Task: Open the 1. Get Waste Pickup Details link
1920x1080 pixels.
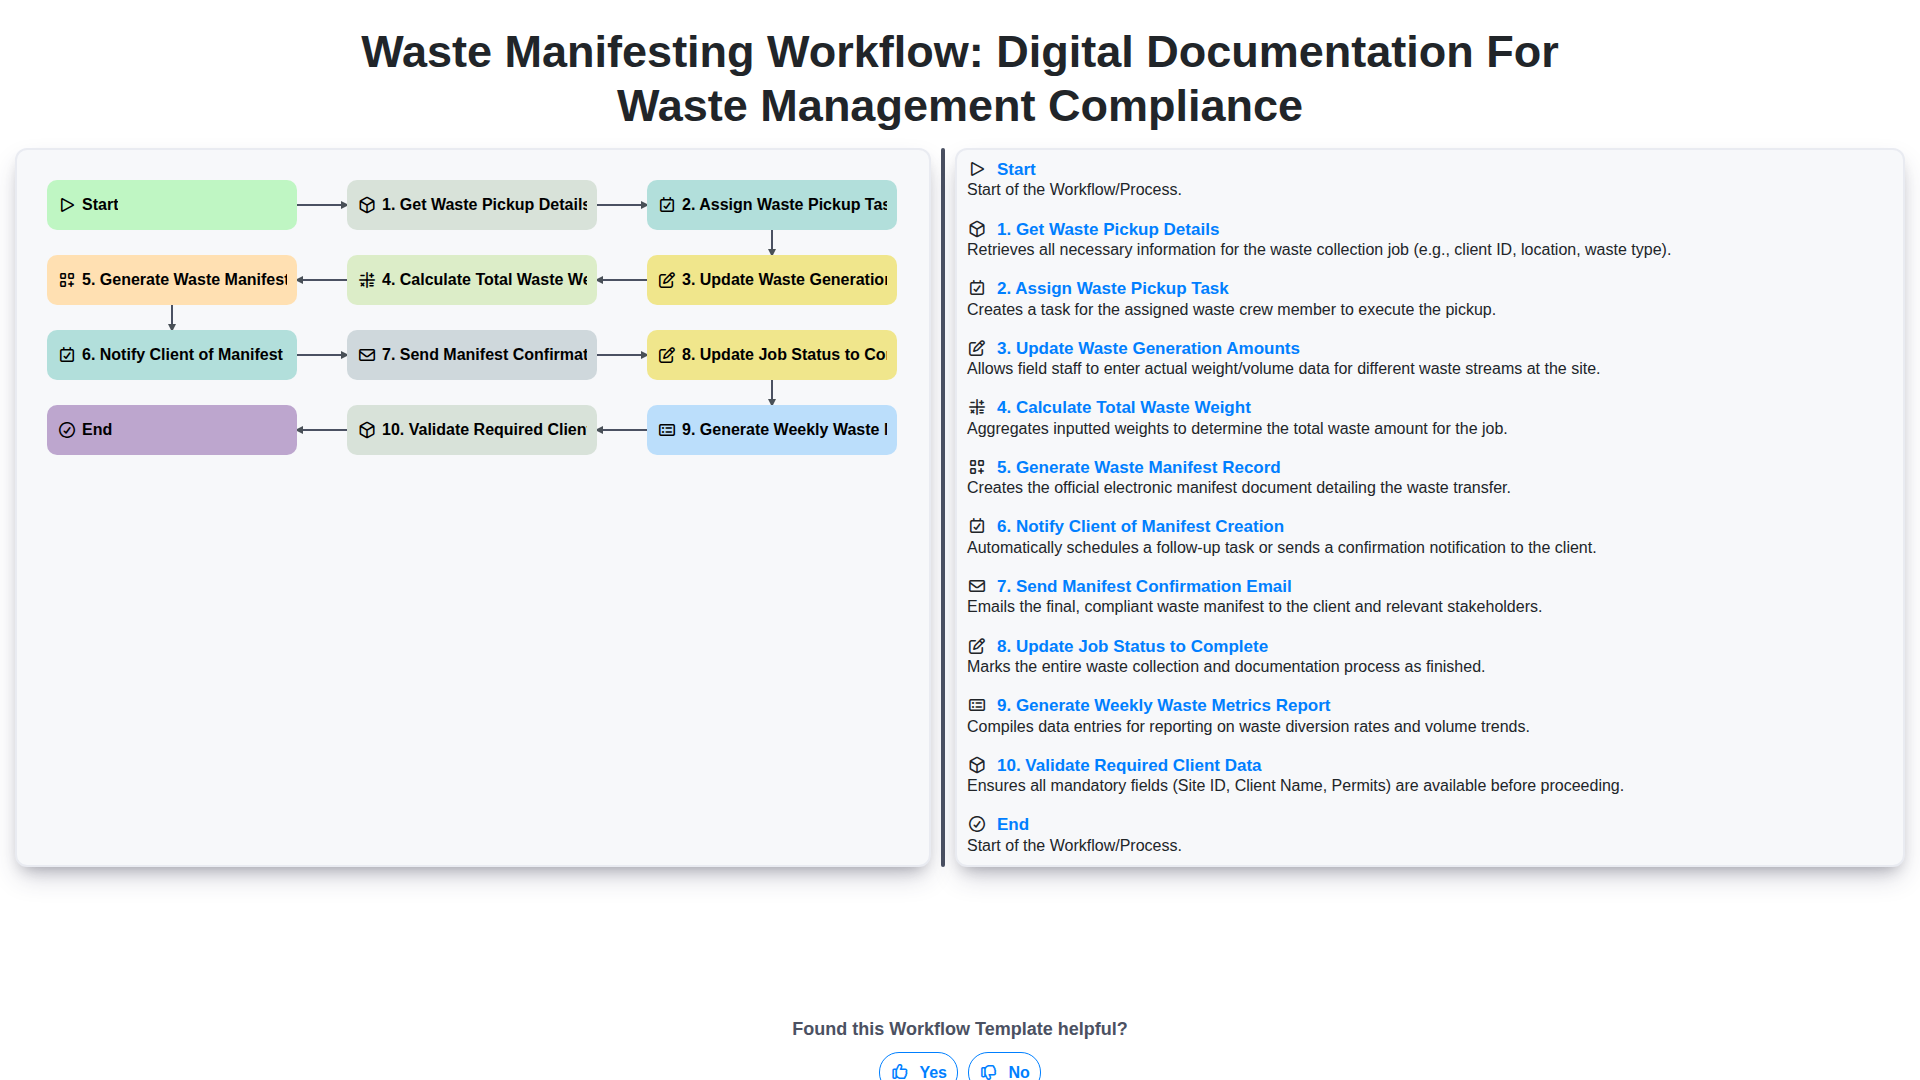Action: tap(1107, 229)
